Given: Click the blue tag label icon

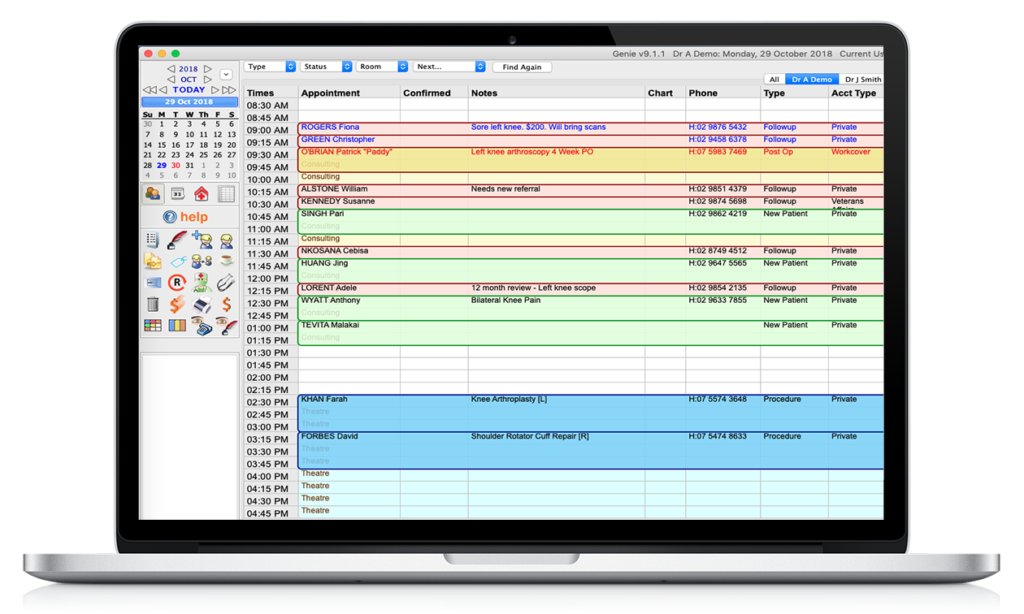Looking at the screenshot, I should coord(178,261).
